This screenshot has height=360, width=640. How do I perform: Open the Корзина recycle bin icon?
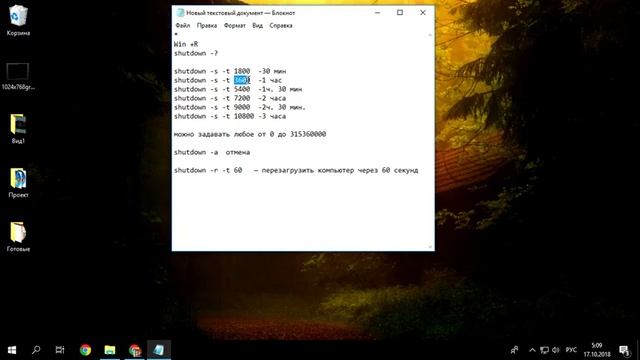pyautogui.click(x=18, y=20)
